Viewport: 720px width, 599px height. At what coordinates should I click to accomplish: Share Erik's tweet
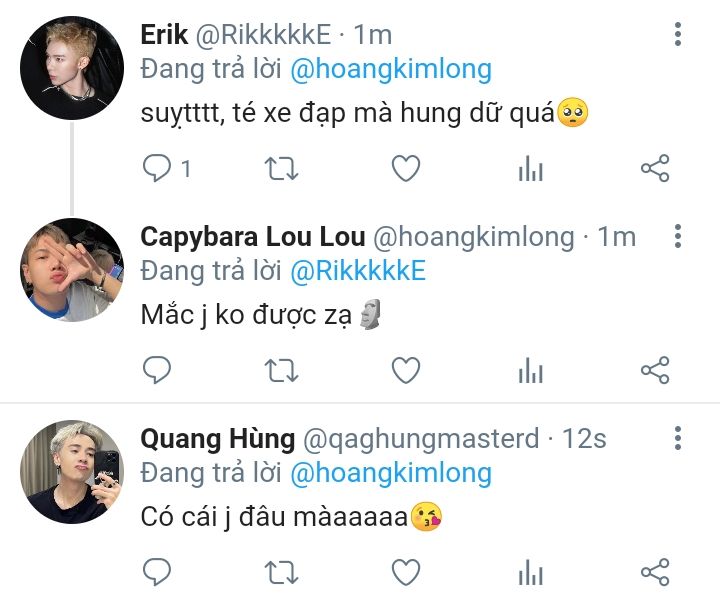click(x=655, y=168)
